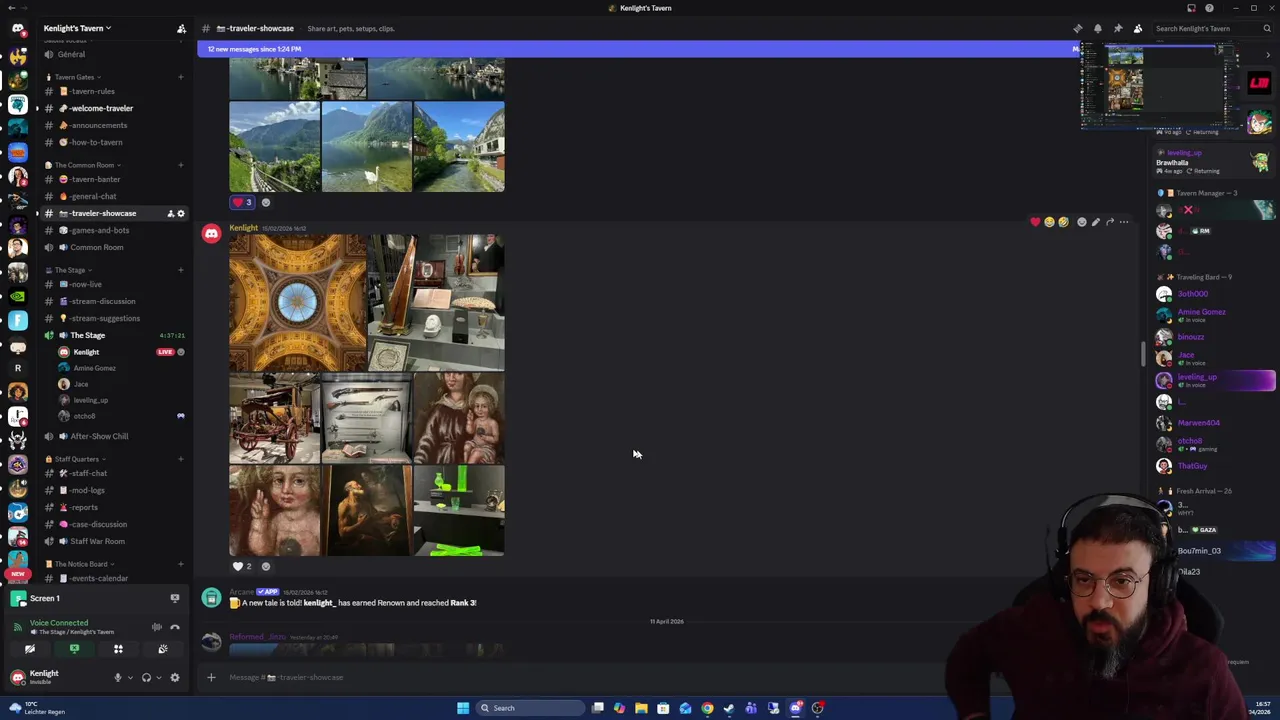Edit the hovered Kenlight message
Viewport: 1280px width, 720px height.
pyautogui.click(x=1095, y=222)
